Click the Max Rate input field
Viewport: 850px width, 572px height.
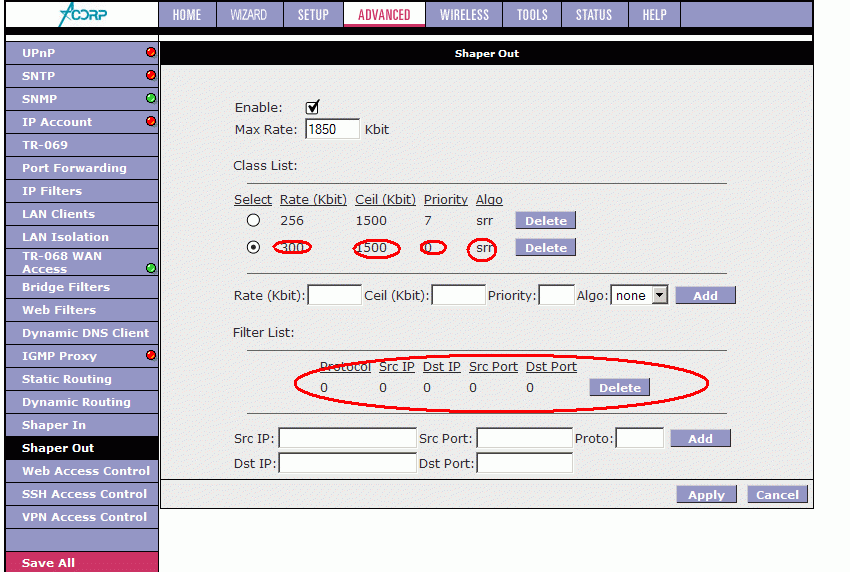click(x=332, y=129)
